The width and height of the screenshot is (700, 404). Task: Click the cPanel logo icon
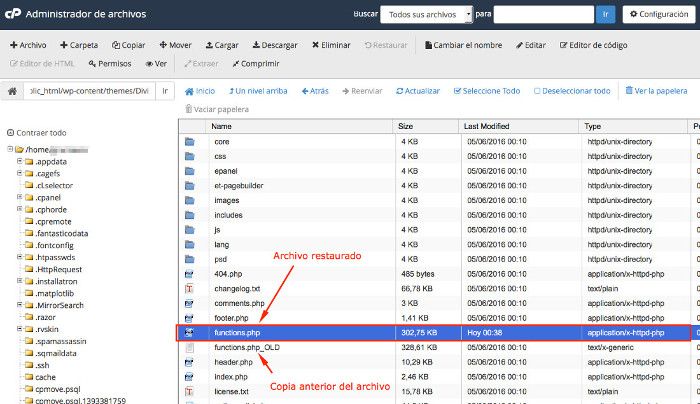[12, 14]
